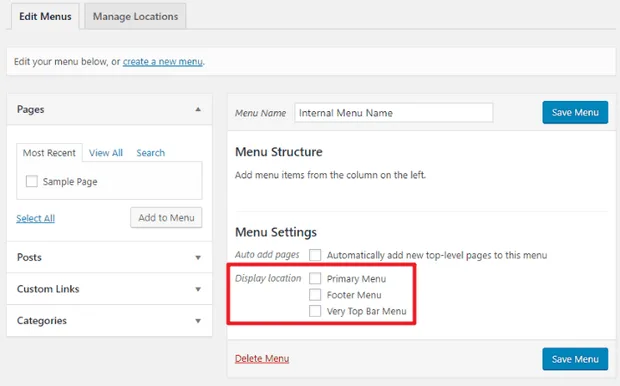620x386 pixels.
Task: Enable automatically add new top-level pages
Action: pos(315,255)
